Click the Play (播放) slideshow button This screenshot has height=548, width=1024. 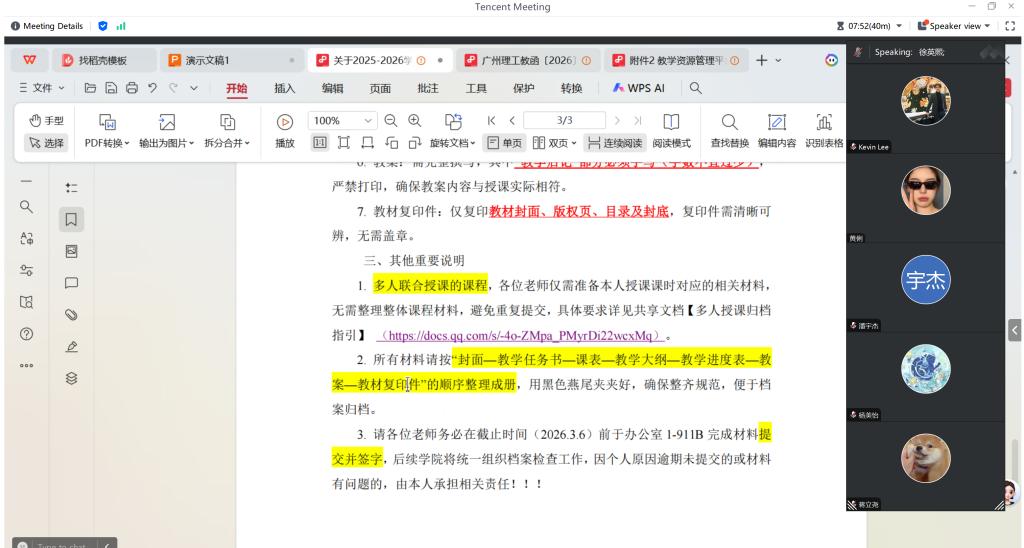(x=285, y=130)
